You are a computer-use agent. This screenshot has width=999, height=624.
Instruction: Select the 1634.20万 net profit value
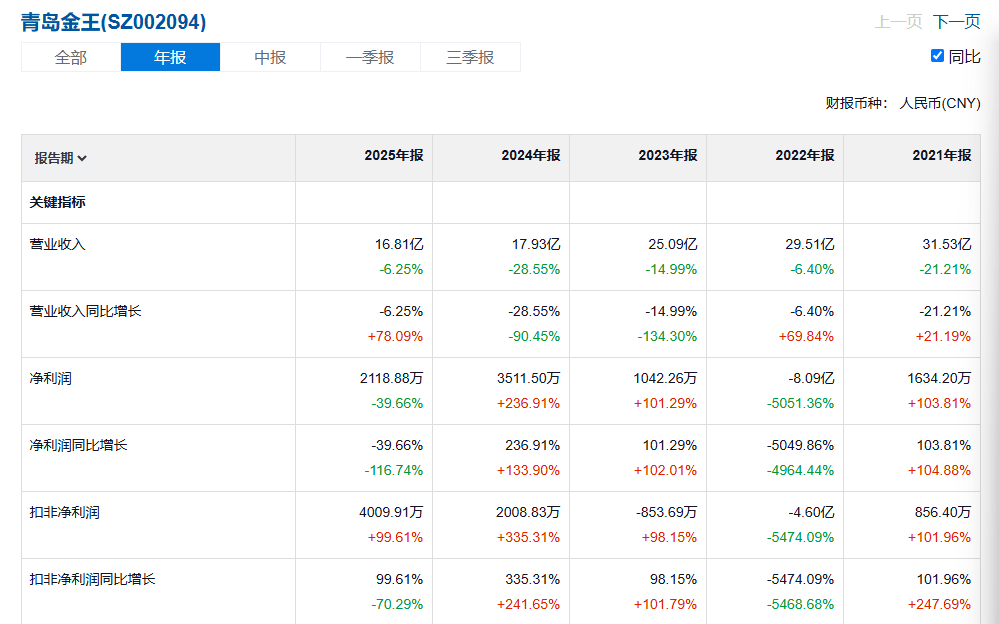coord(939,379)
